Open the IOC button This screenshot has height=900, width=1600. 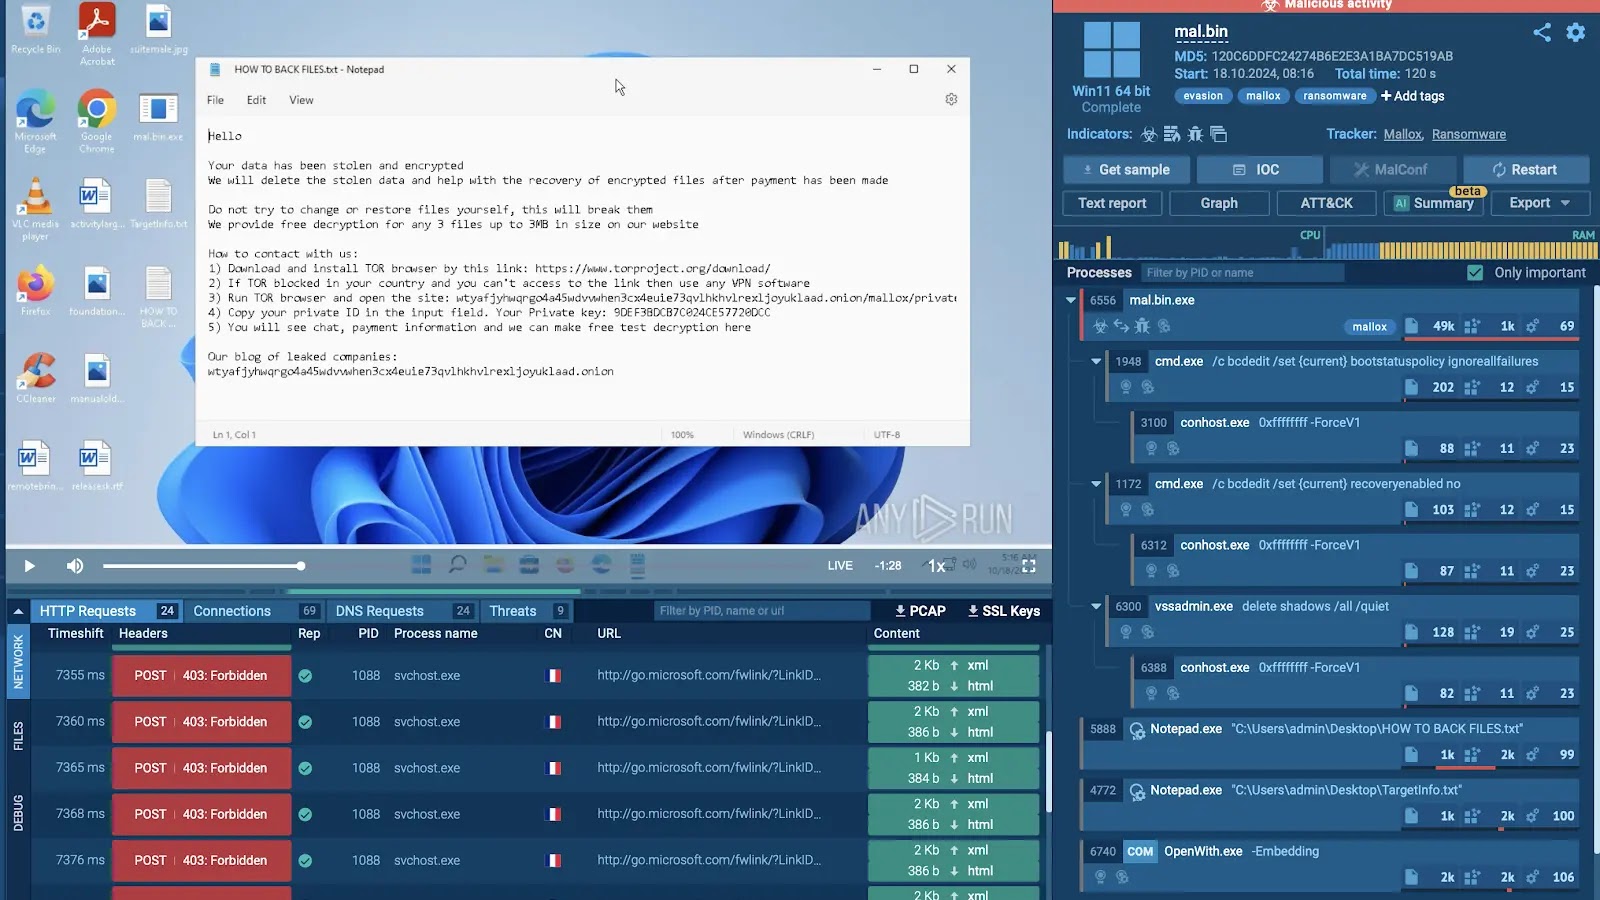[x=1259, y=170]
